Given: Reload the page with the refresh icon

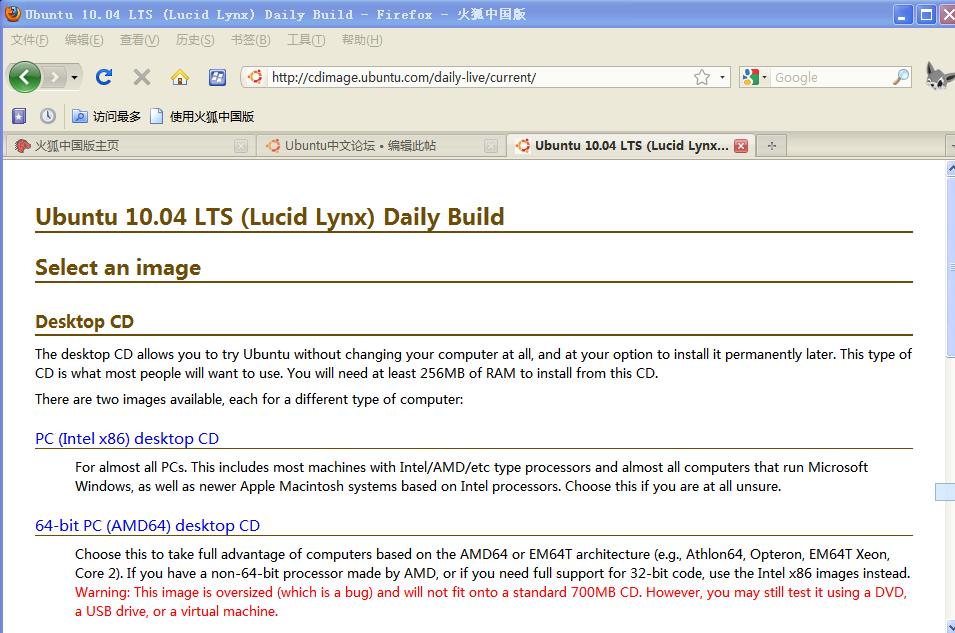Looking at the screenshot, I should [x=104, y=77].
